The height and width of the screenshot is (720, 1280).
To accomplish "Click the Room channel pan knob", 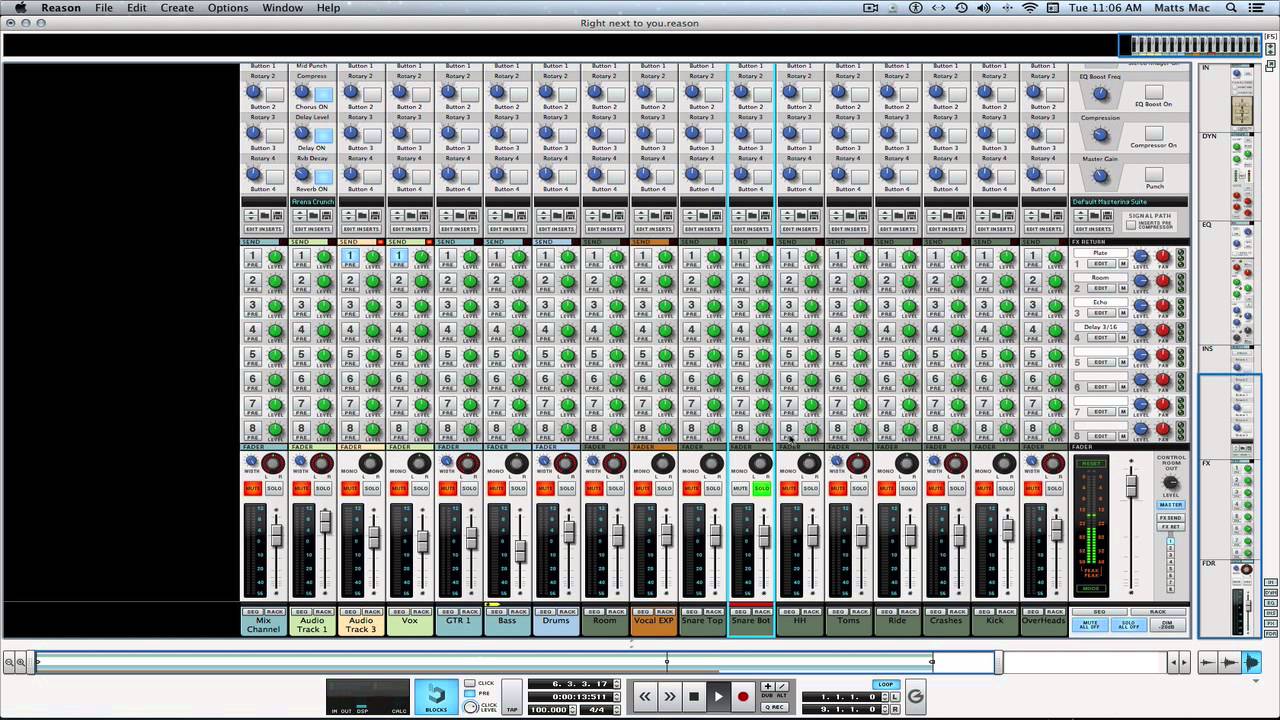I will coord(614,463).
